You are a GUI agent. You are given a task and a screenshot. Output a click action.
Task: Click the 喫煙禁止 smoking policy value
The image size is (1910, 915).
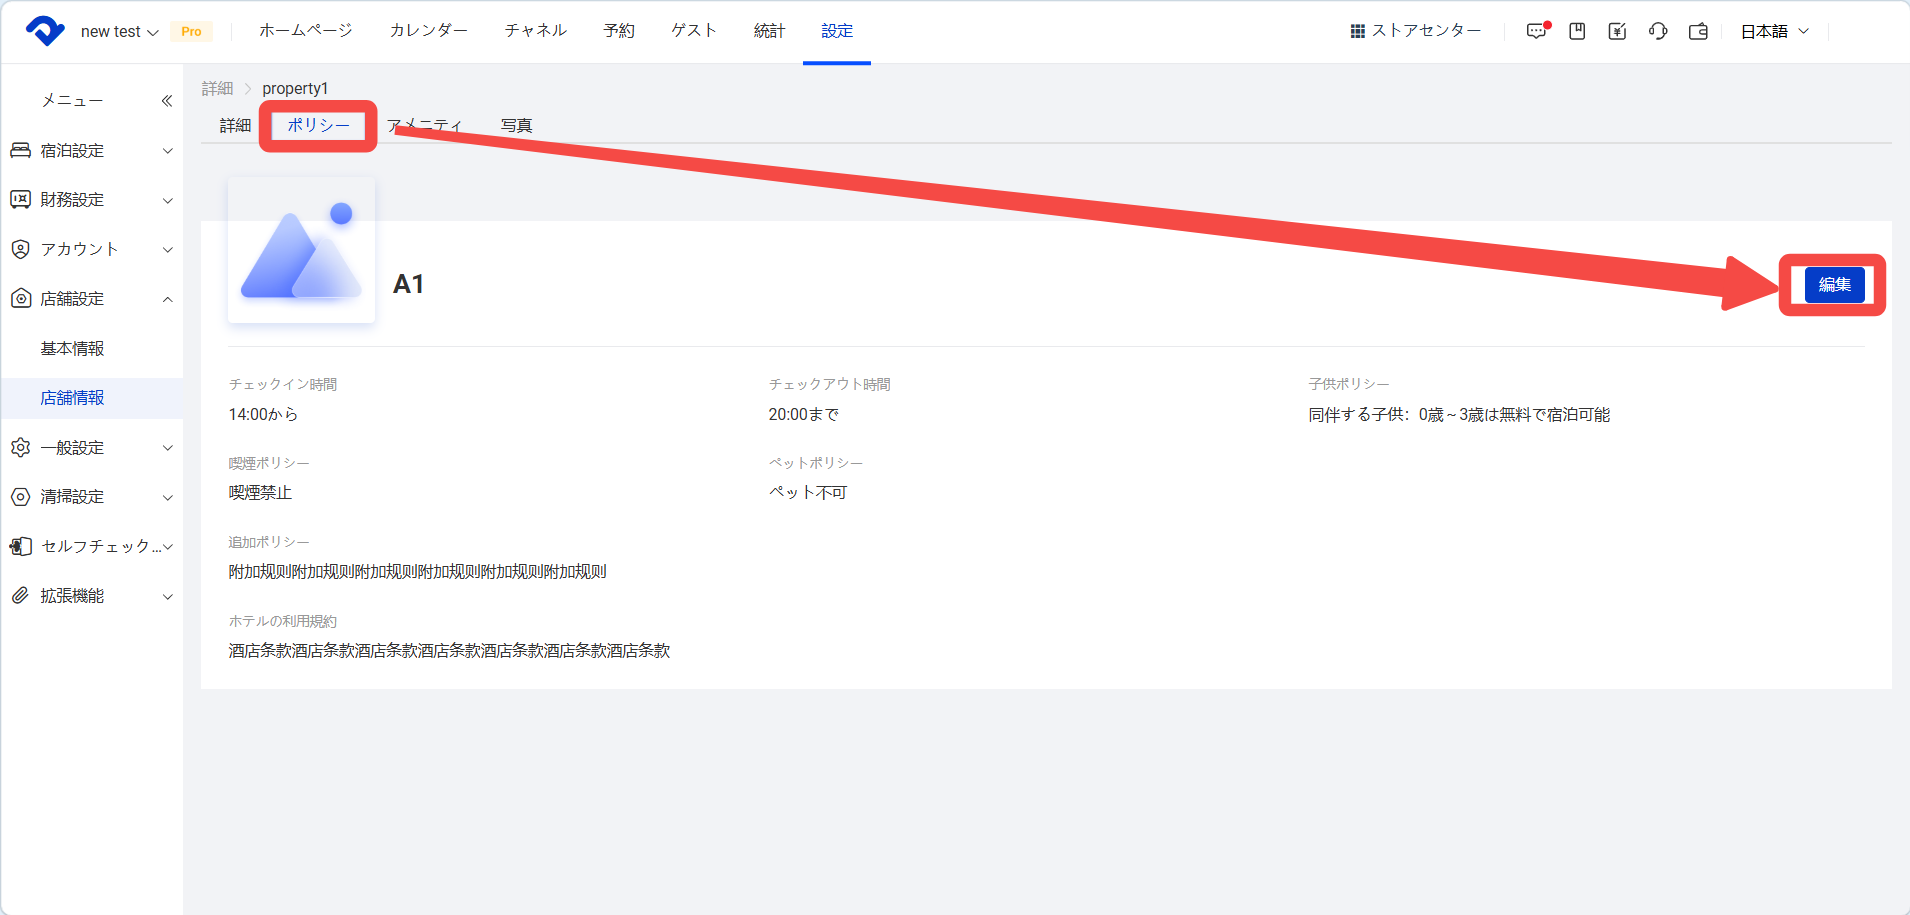[260, 492]
